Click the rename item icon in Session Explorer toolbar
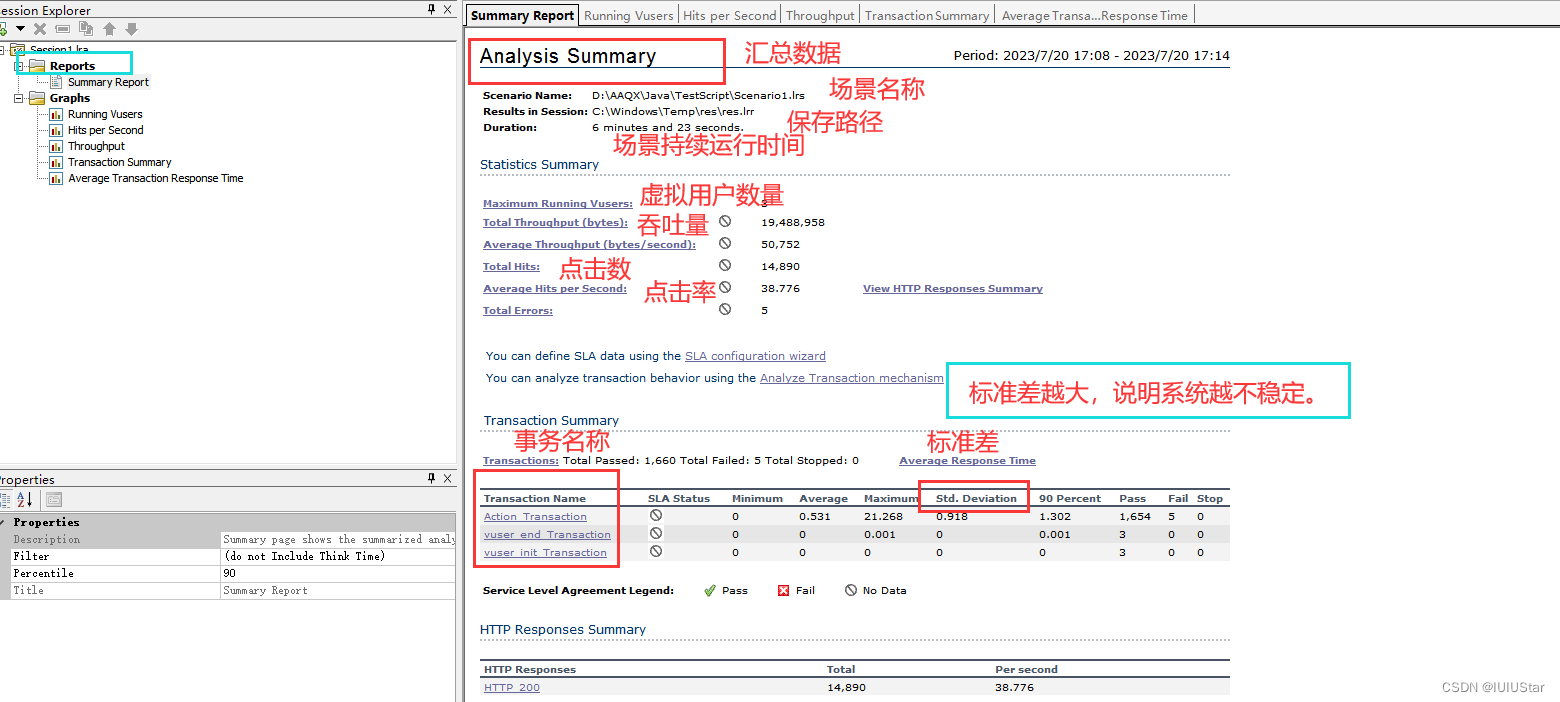1560x702 pixels. point(63,28)
